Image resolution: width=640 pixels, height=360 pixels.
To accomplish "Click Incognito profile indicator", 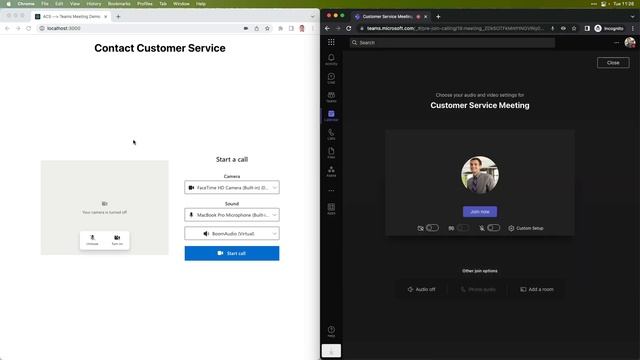I will click(609, 29).
